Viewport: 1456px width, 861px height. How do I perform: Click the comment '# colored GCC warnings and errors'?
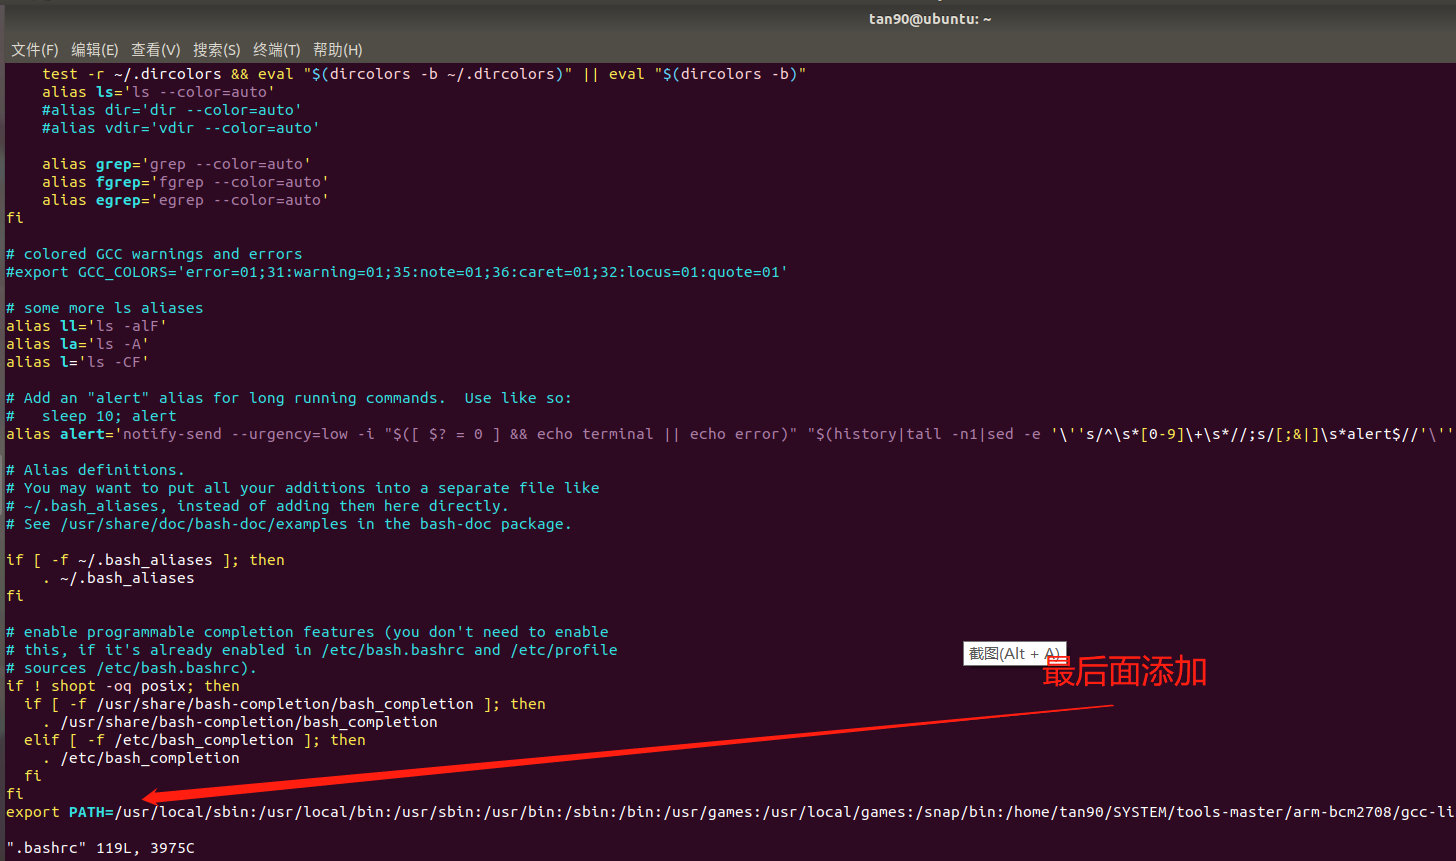[x=154, y=254]
